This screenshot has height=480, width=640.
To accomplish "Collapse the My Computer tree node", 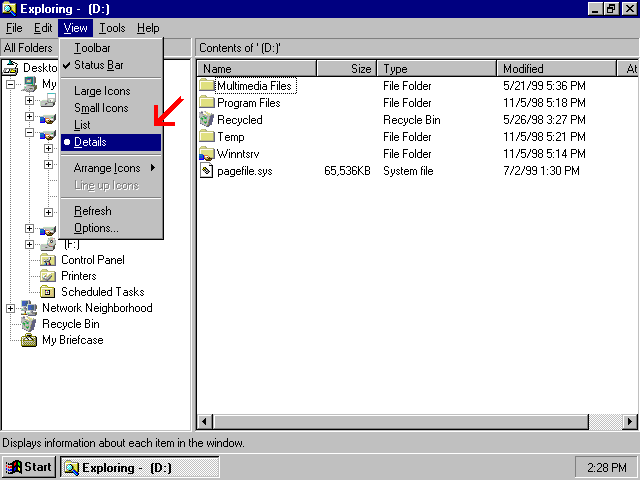I will pos(10,84).
